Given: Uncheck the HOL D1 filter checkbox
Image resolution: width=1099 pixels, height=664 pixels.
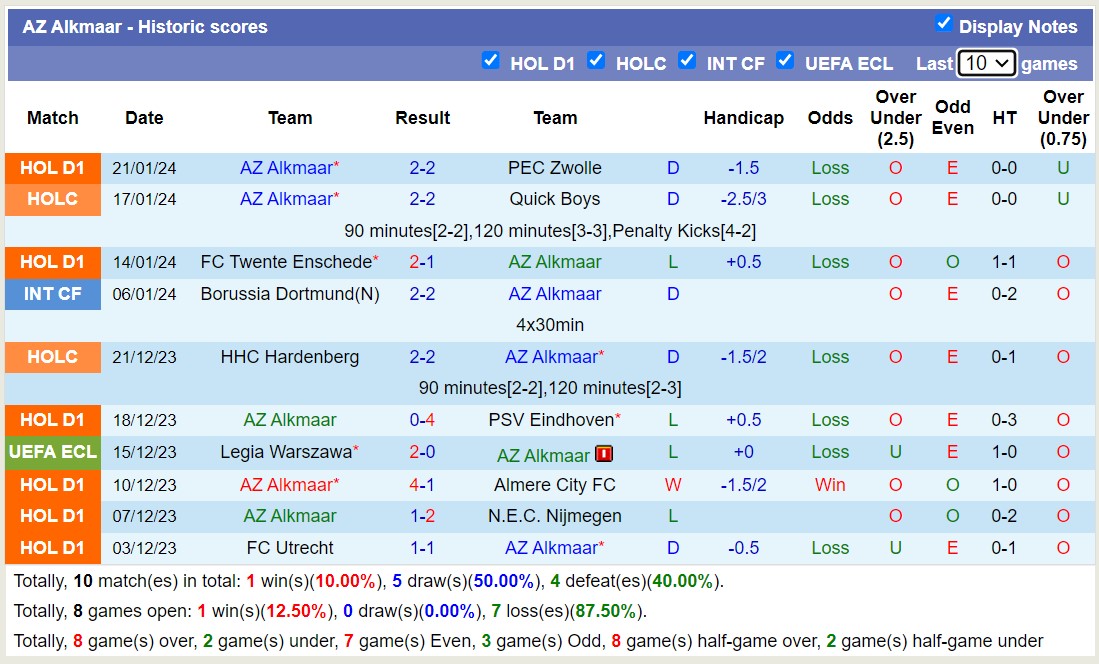Looking at the screenshot, I should [x=491, y=61].
